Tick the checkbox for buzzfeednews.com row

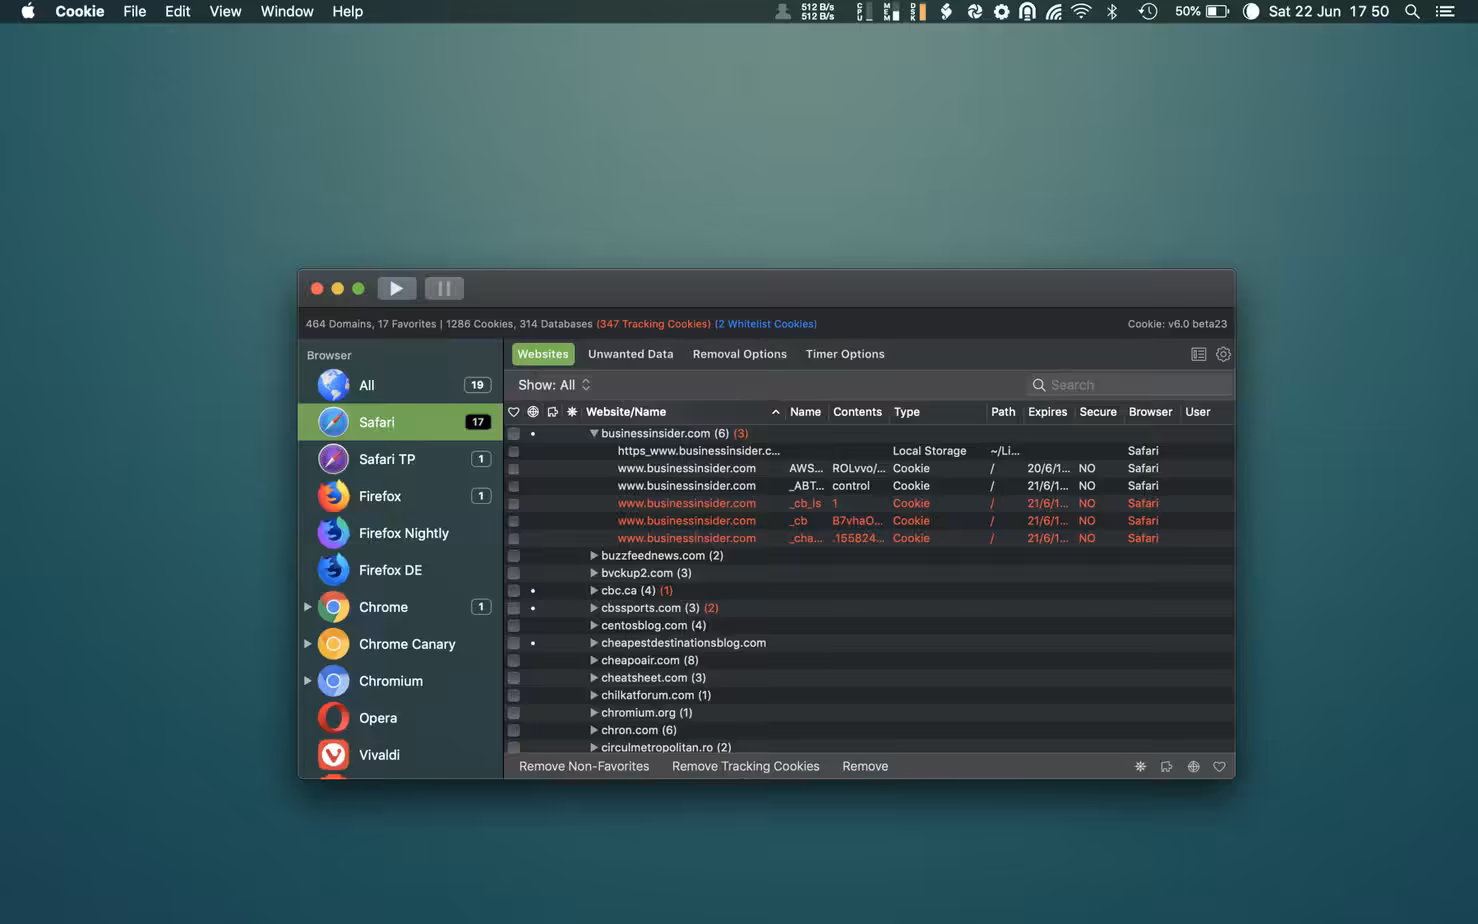514,556
